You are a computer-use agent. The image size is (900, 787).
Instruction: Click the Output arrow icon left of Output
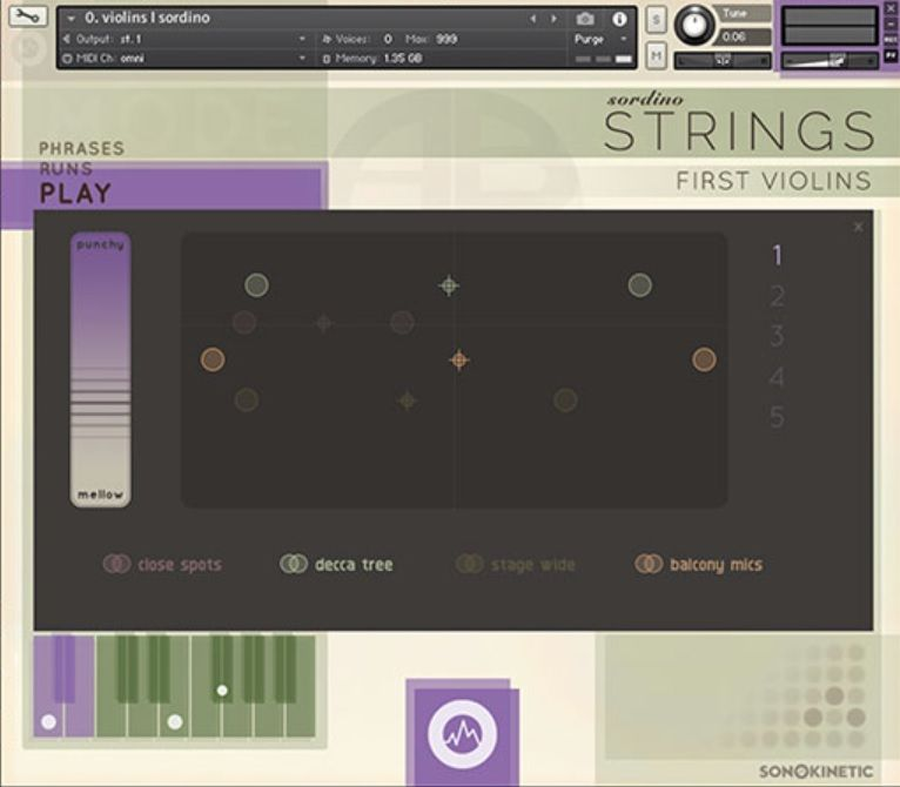tap(67, 39)
